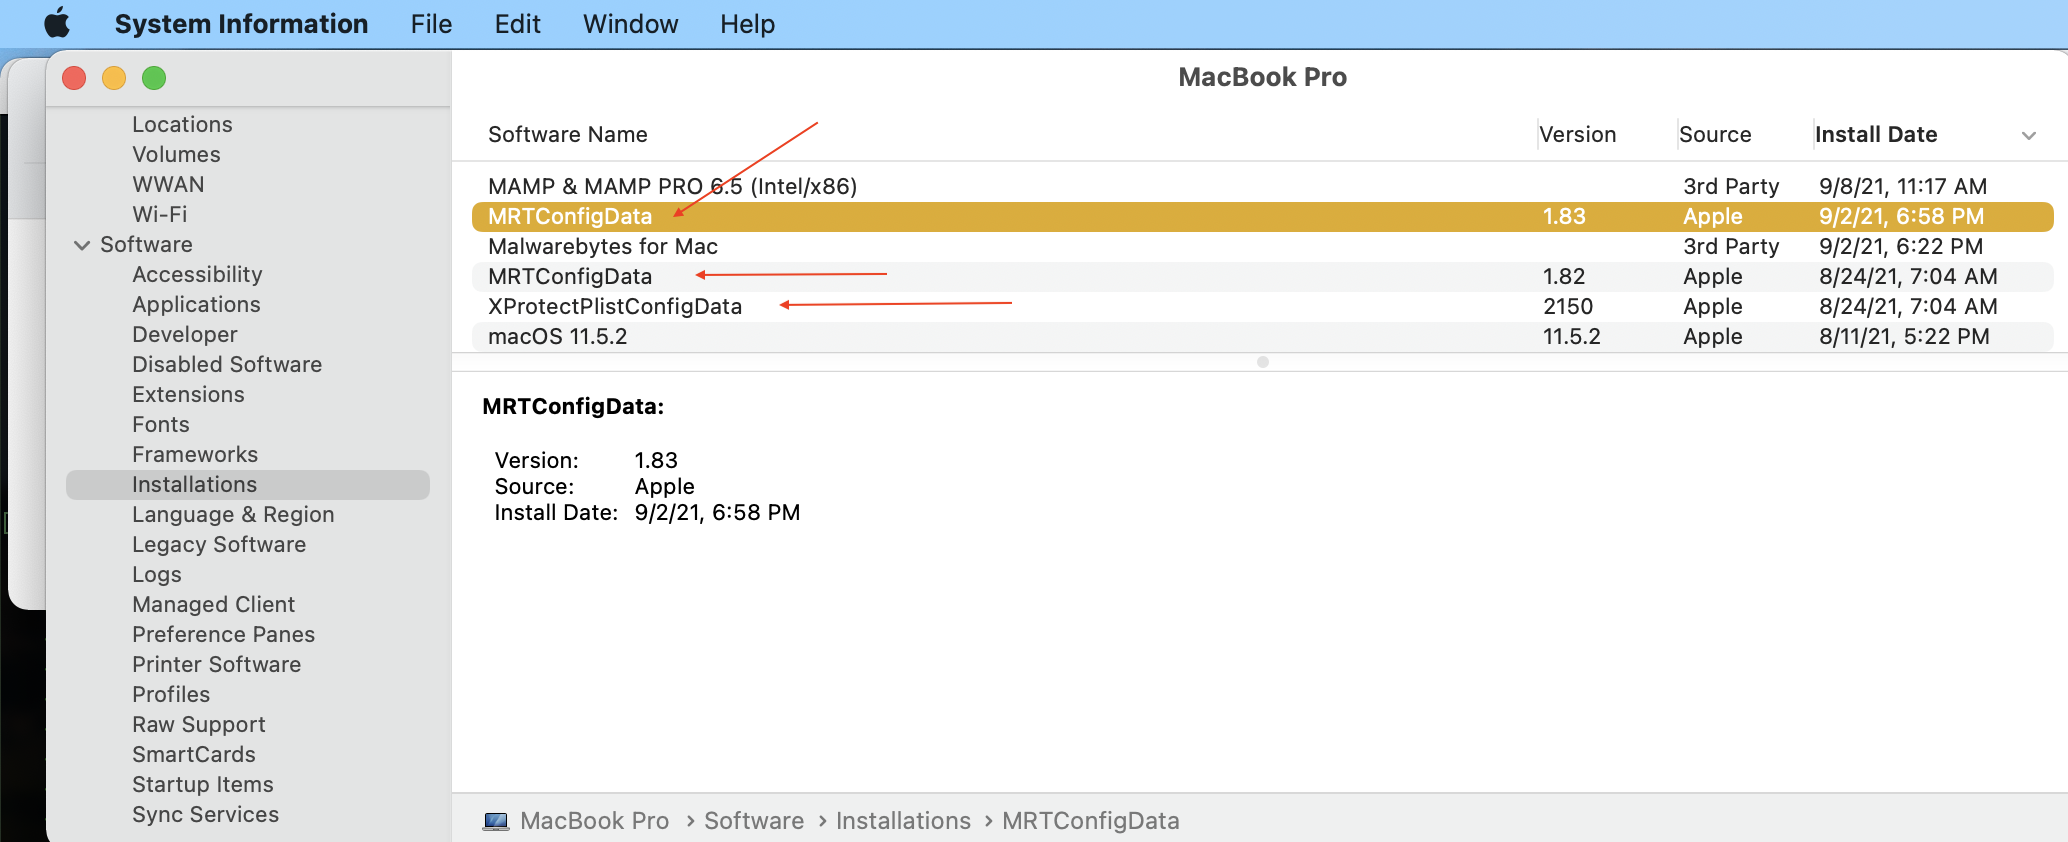Image resolution: width=2068 pixels, height=842 pixels.
Task: Click the 8/11/21, 5:22 PM install date
Action: (x=1904, y=336)
